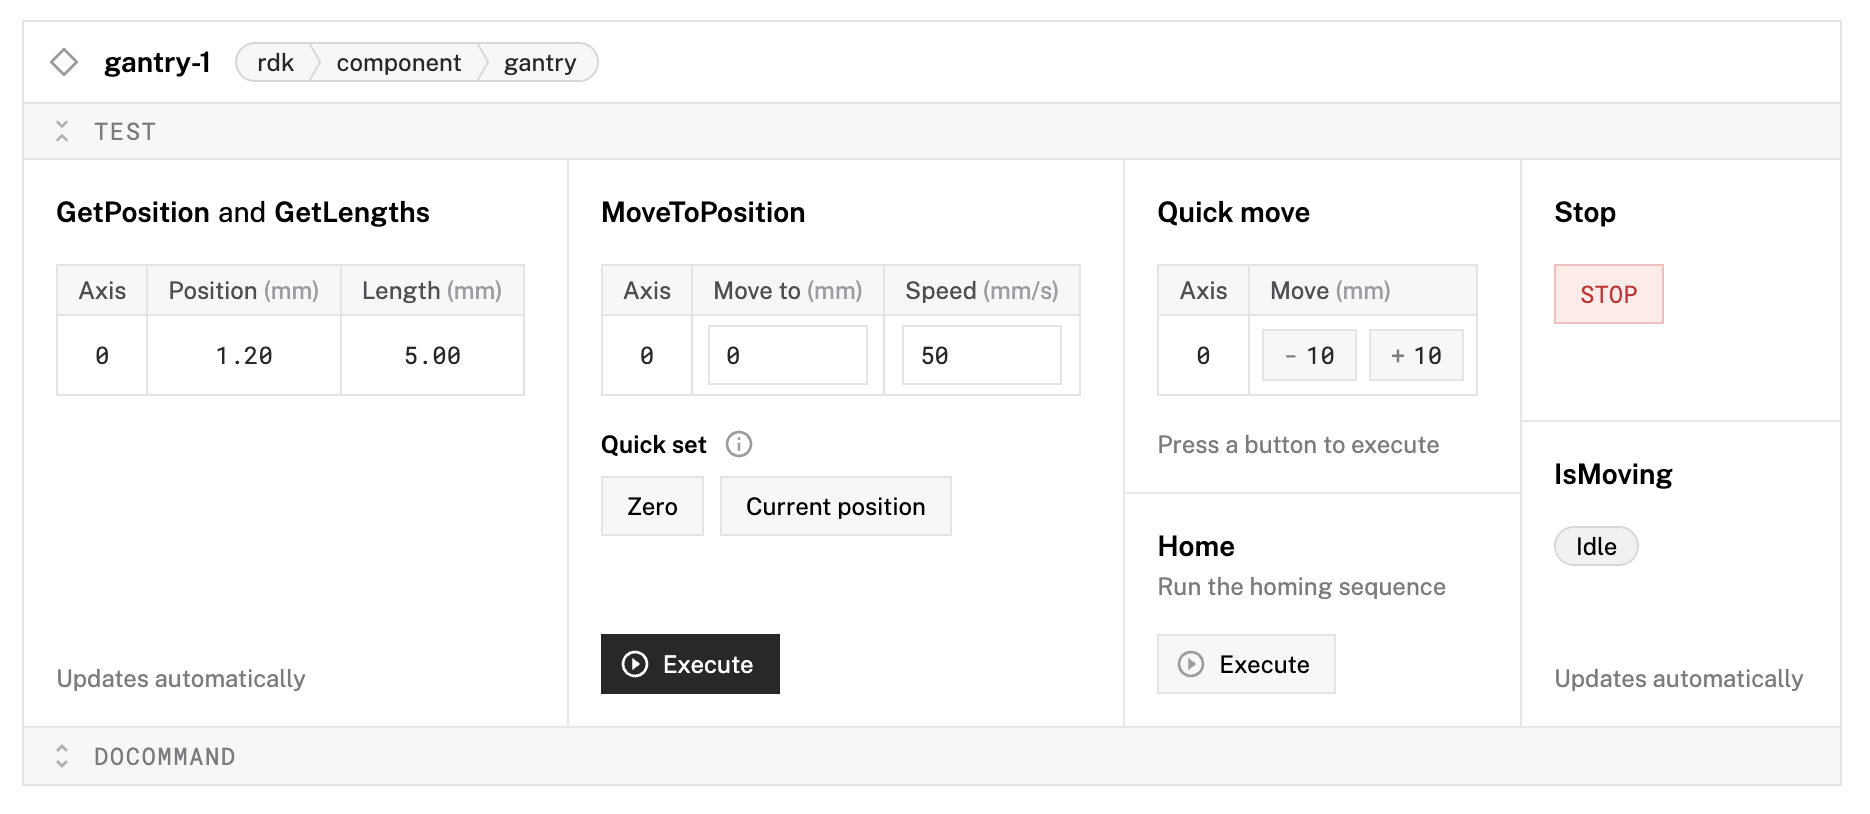Click the length value 5.00
This screenshot has height=814, width=1870.
432,355
